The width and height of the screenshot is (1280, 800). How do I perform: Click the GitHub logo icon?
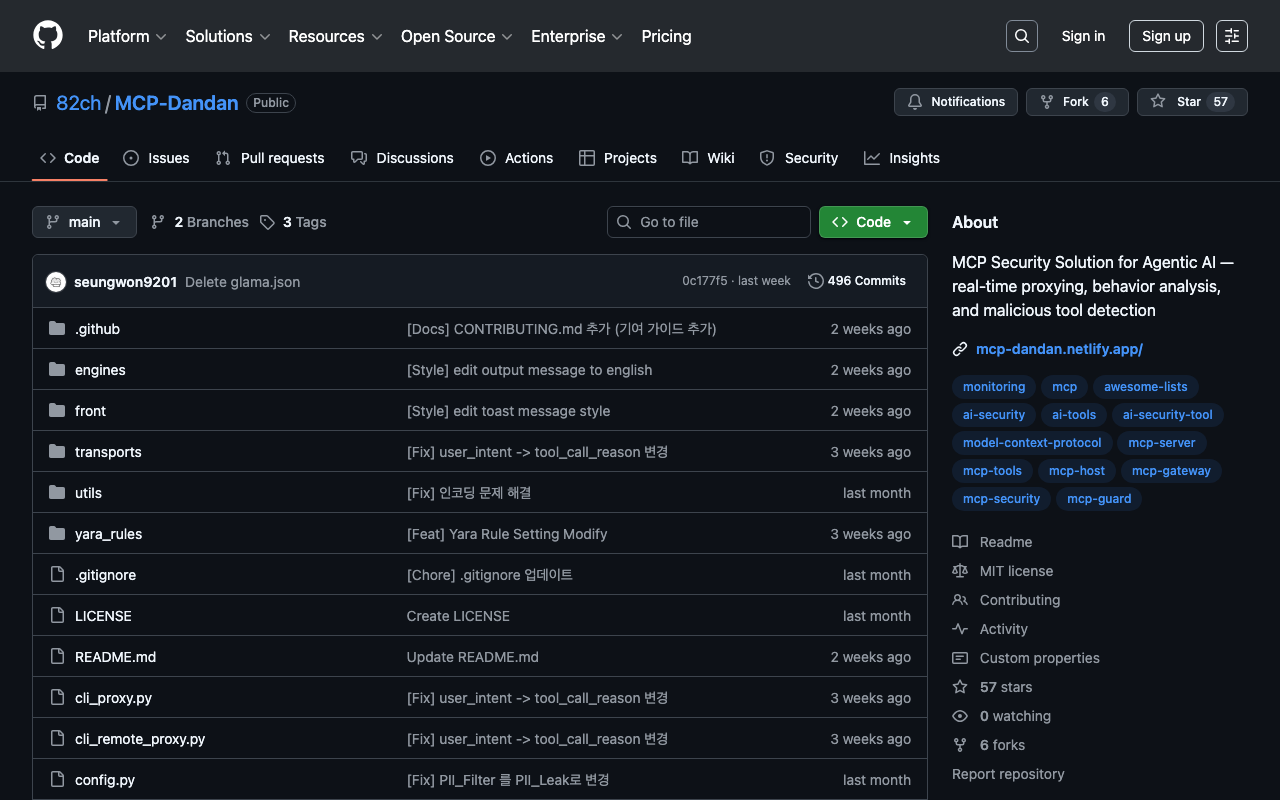(x=48, y=36)
